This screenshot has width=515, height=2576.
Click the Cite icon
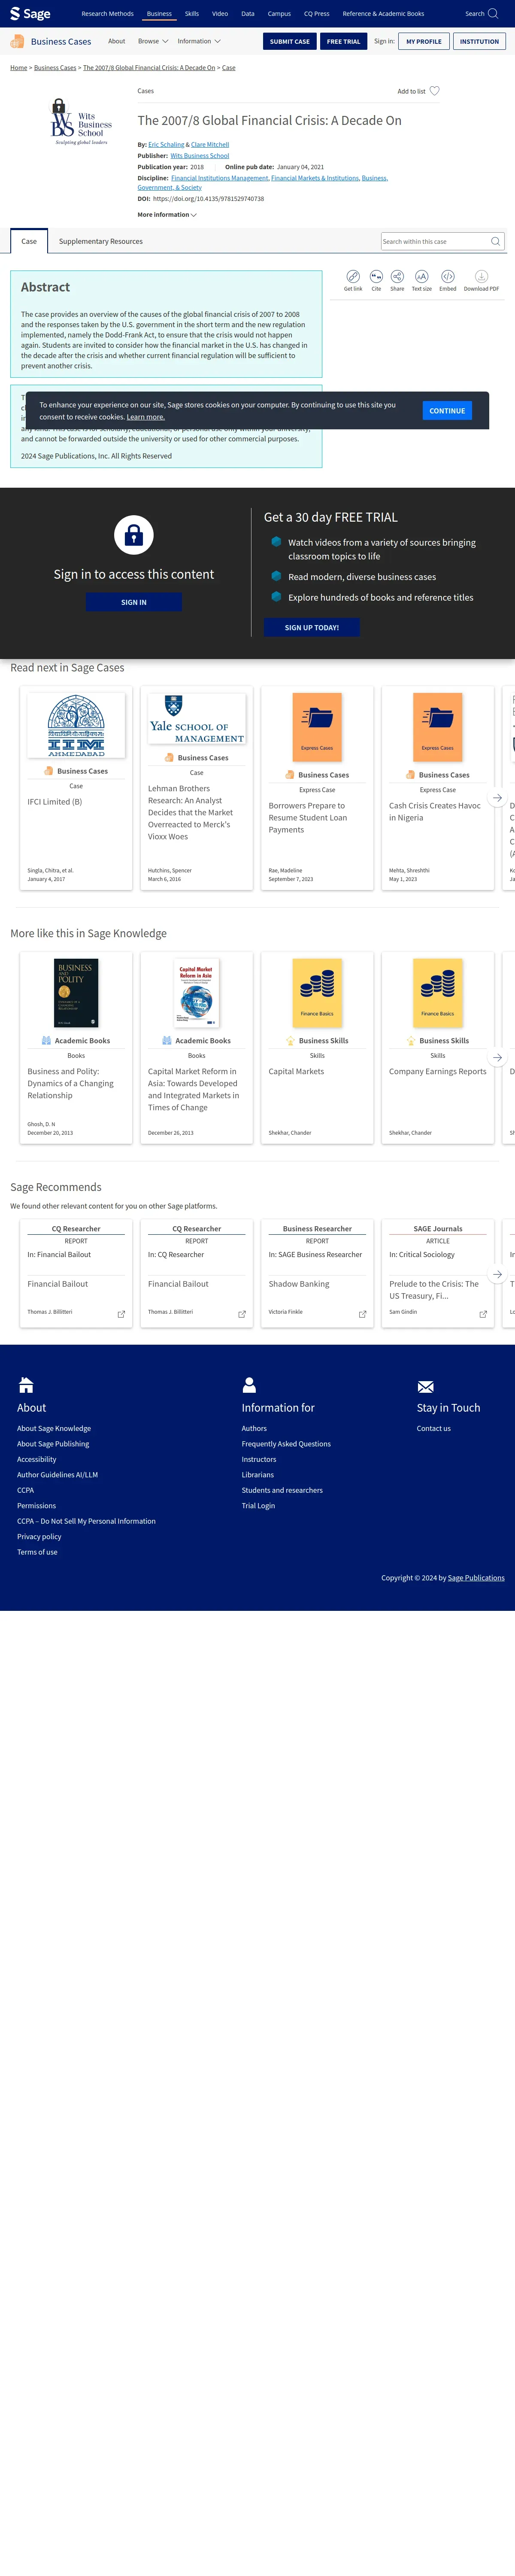pos(376,277)
